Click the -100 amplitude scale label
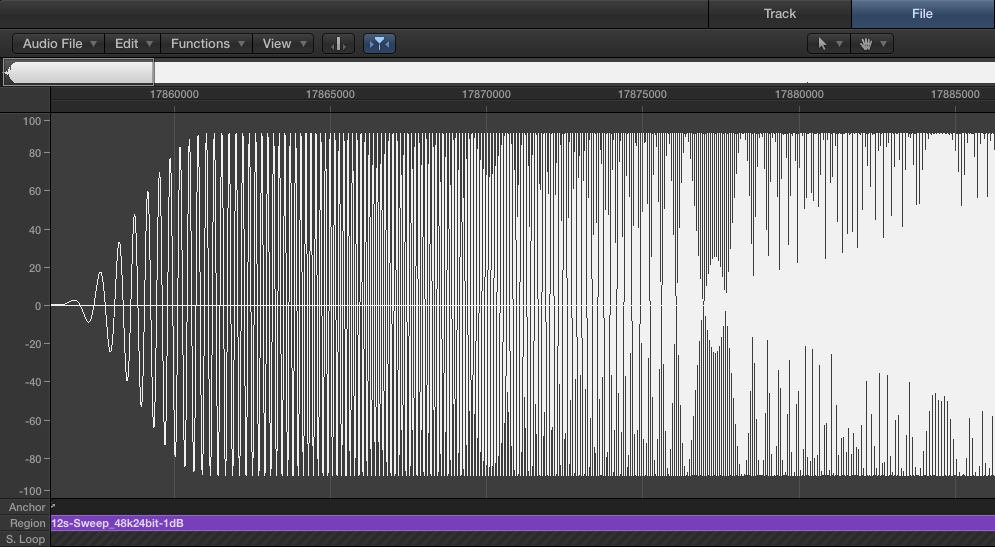Screen dimensions: 995x547 coord(29,491)
